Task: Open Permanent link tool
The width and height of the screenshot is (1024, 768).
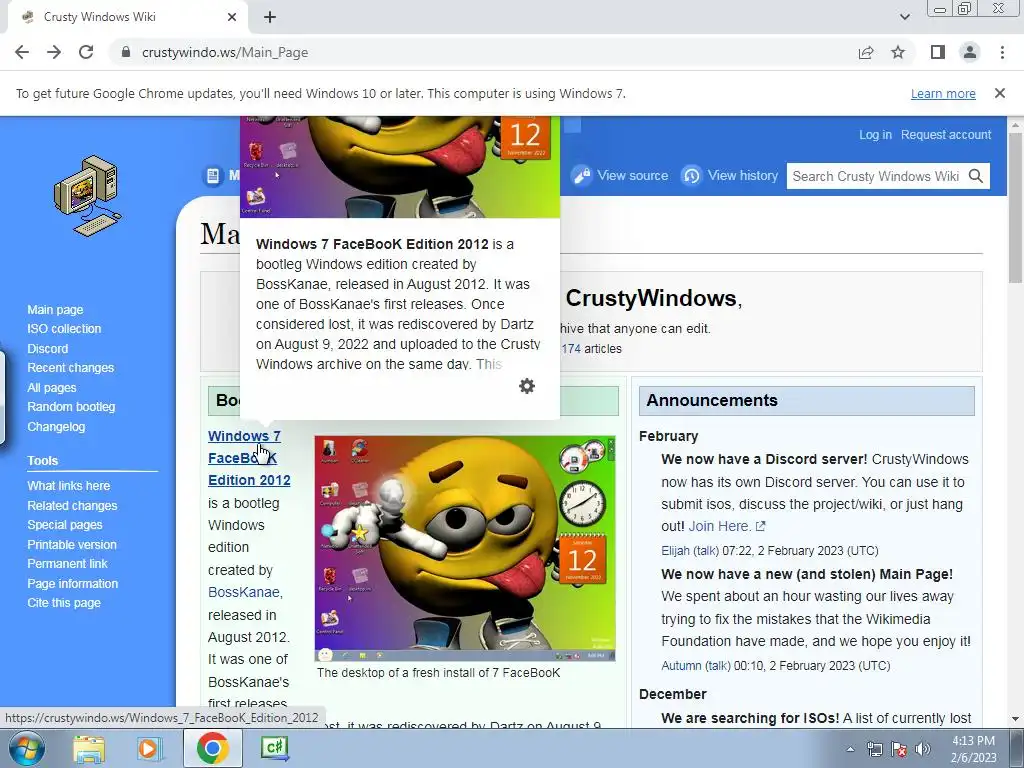Action: tap(67, 564)
